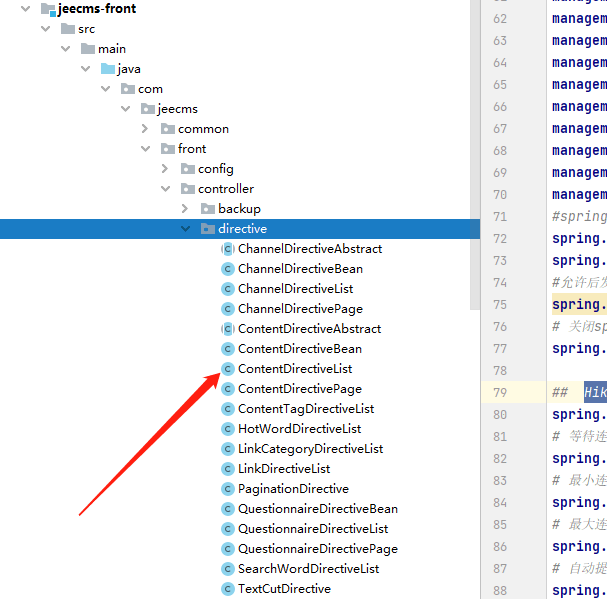607x599 pixels.
Task: Click the backup package icon
Action: (208, 209)
